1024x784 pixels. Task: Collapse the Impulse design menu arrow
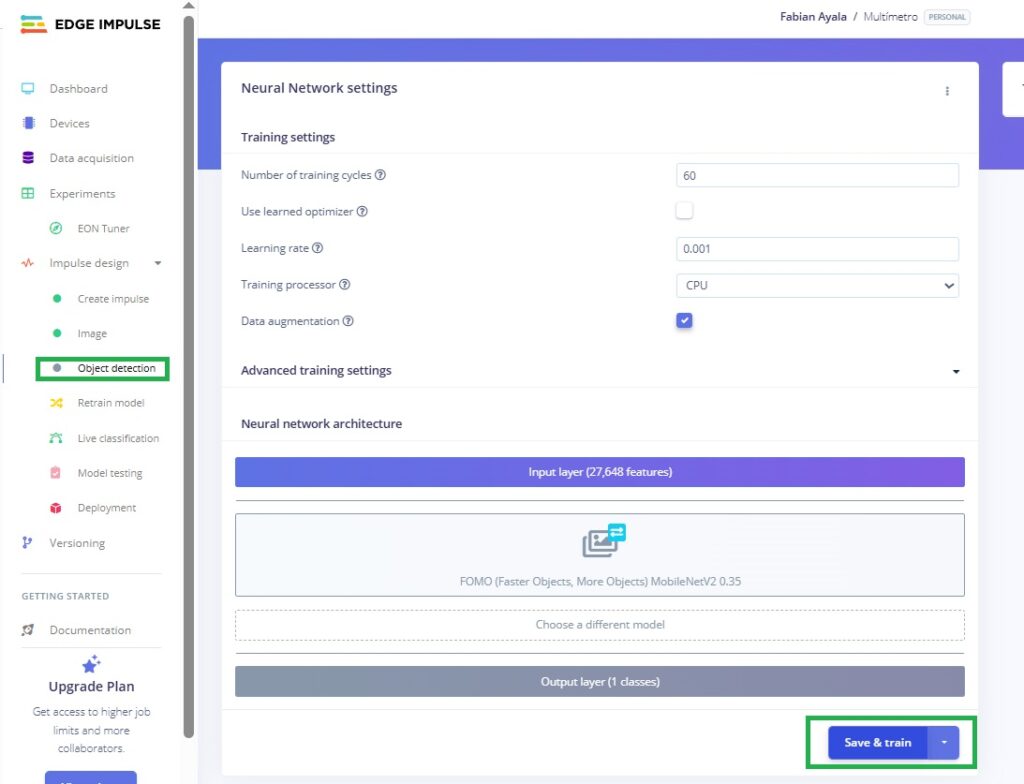coord(157,264)
